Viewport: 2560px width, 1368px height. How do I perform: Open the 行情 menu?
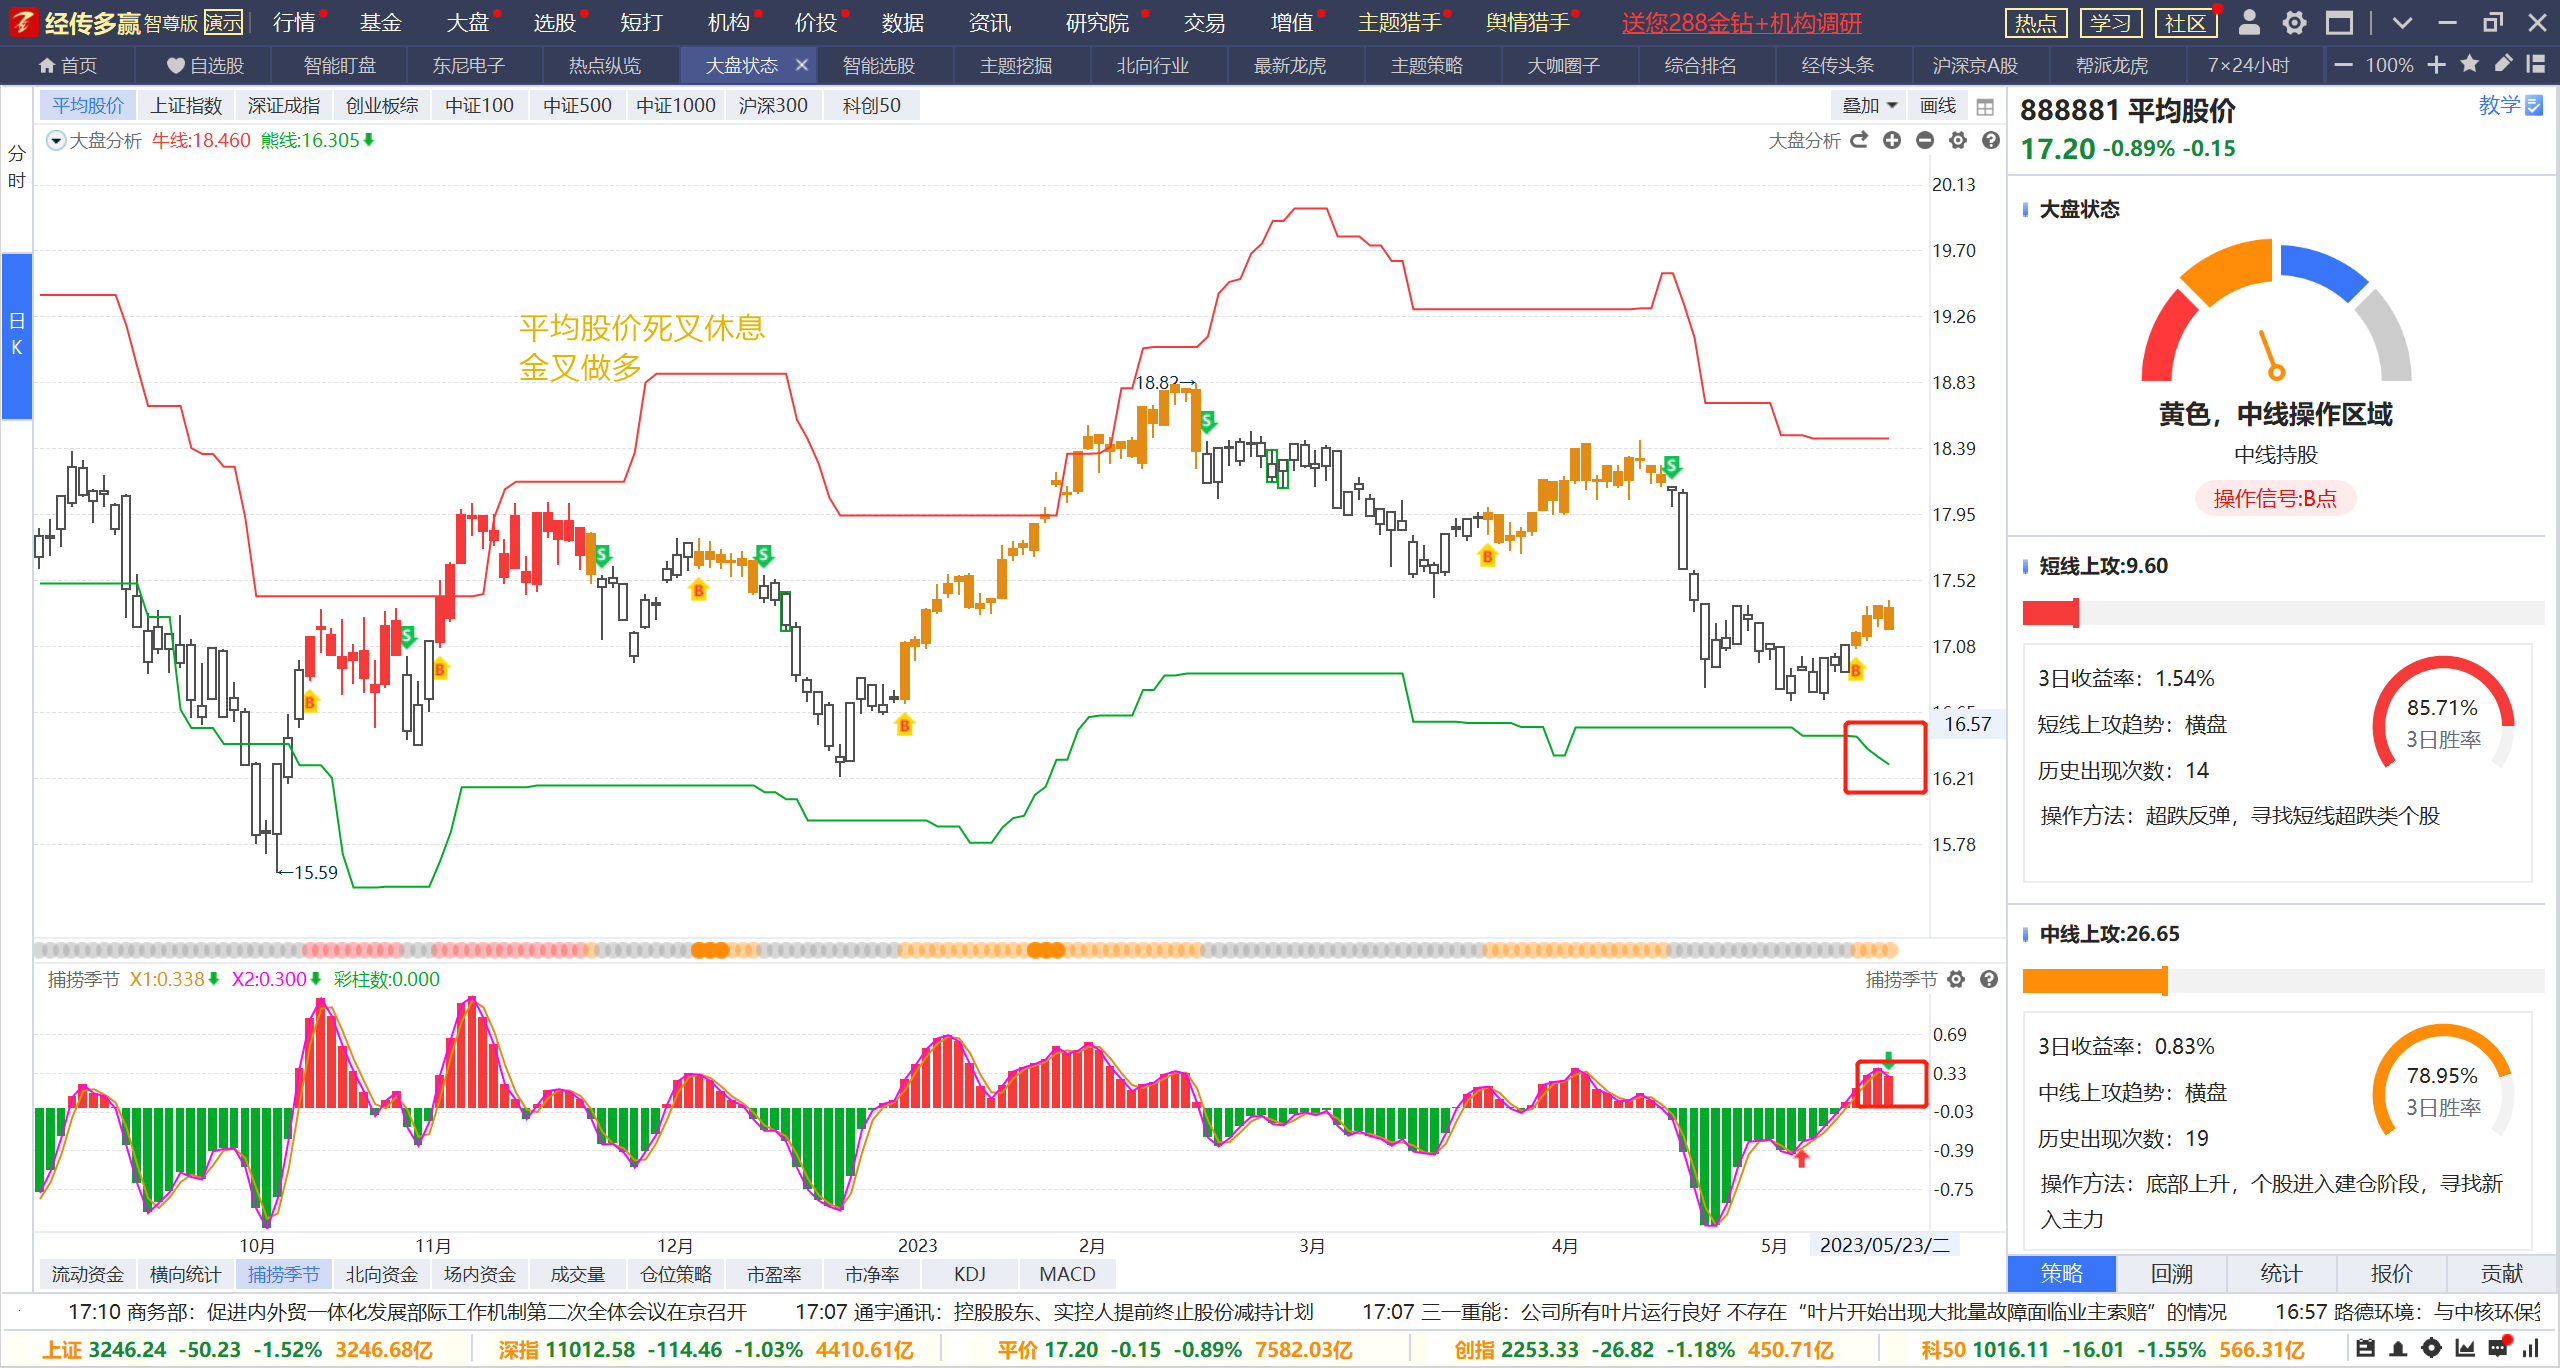point(294,22)
